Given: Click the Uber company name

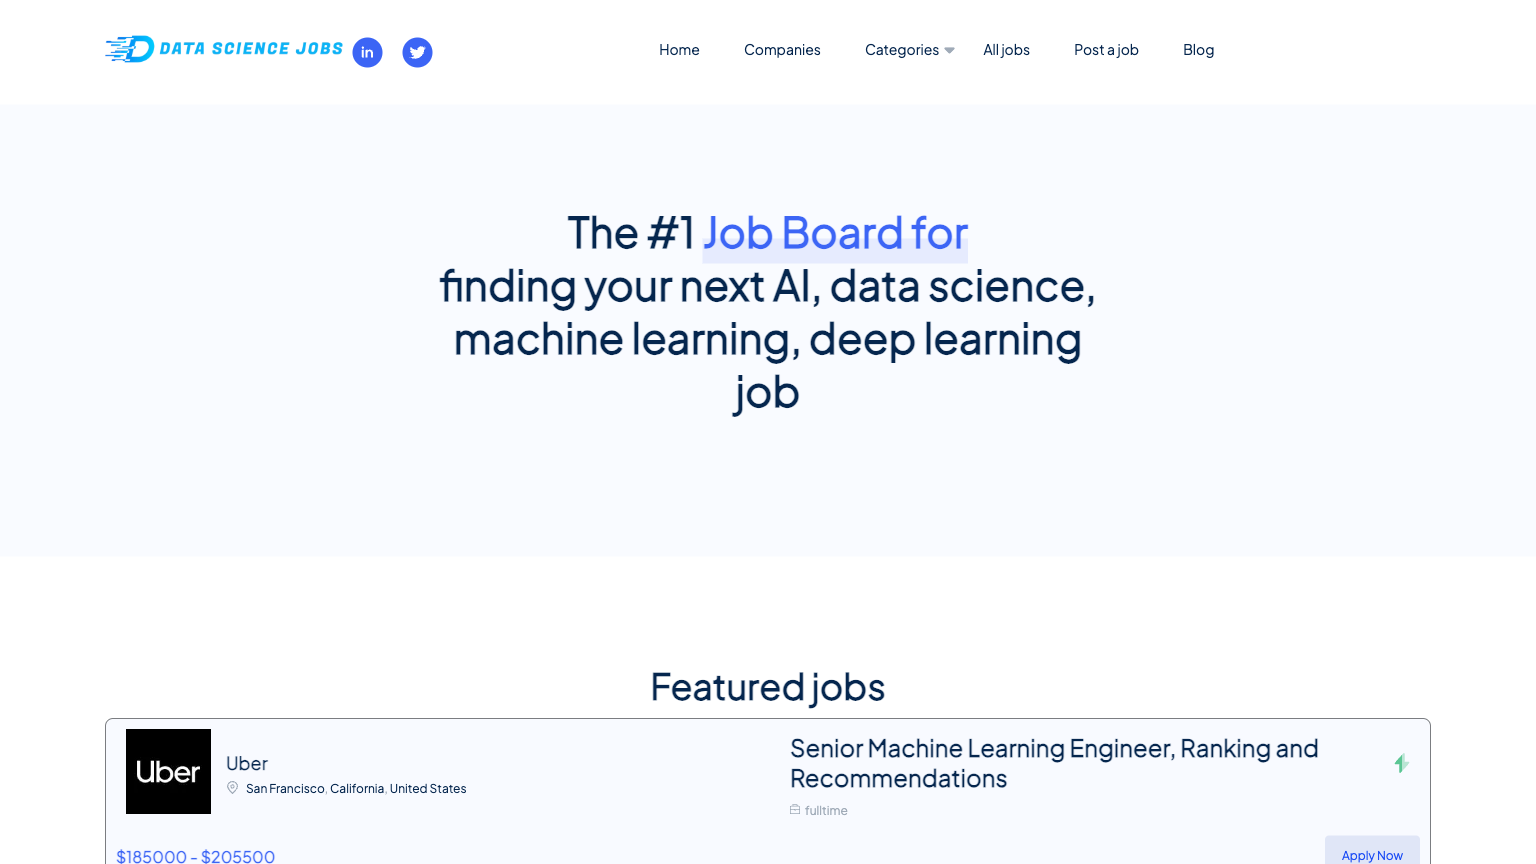Looking at the screenshot, I should coord(247,764).
